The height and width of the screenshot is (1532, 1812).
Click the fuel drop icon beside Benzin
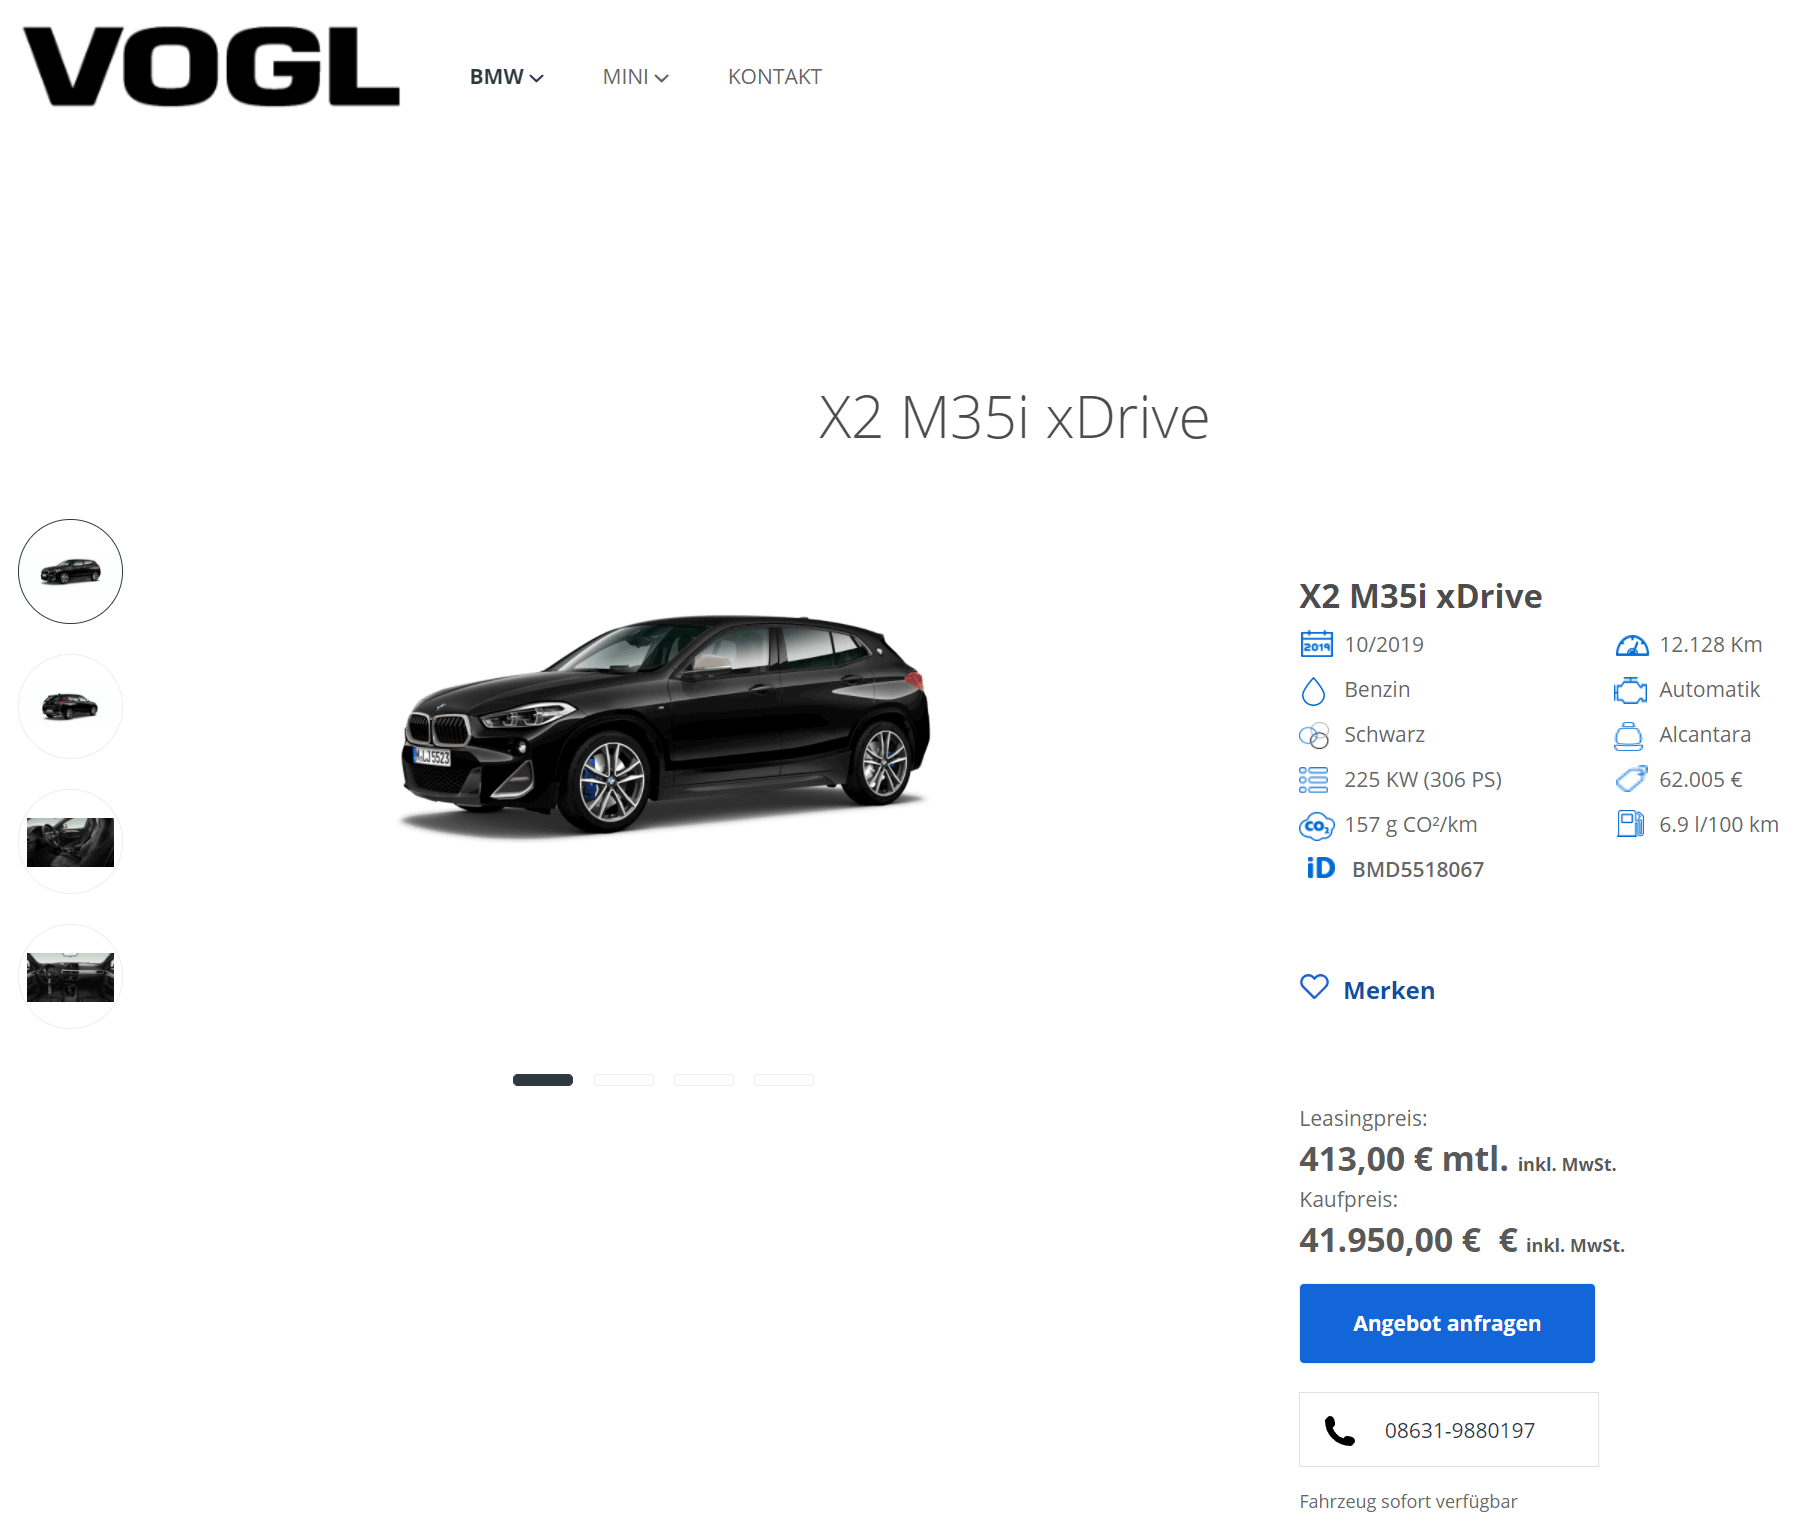click(1313, 690)
